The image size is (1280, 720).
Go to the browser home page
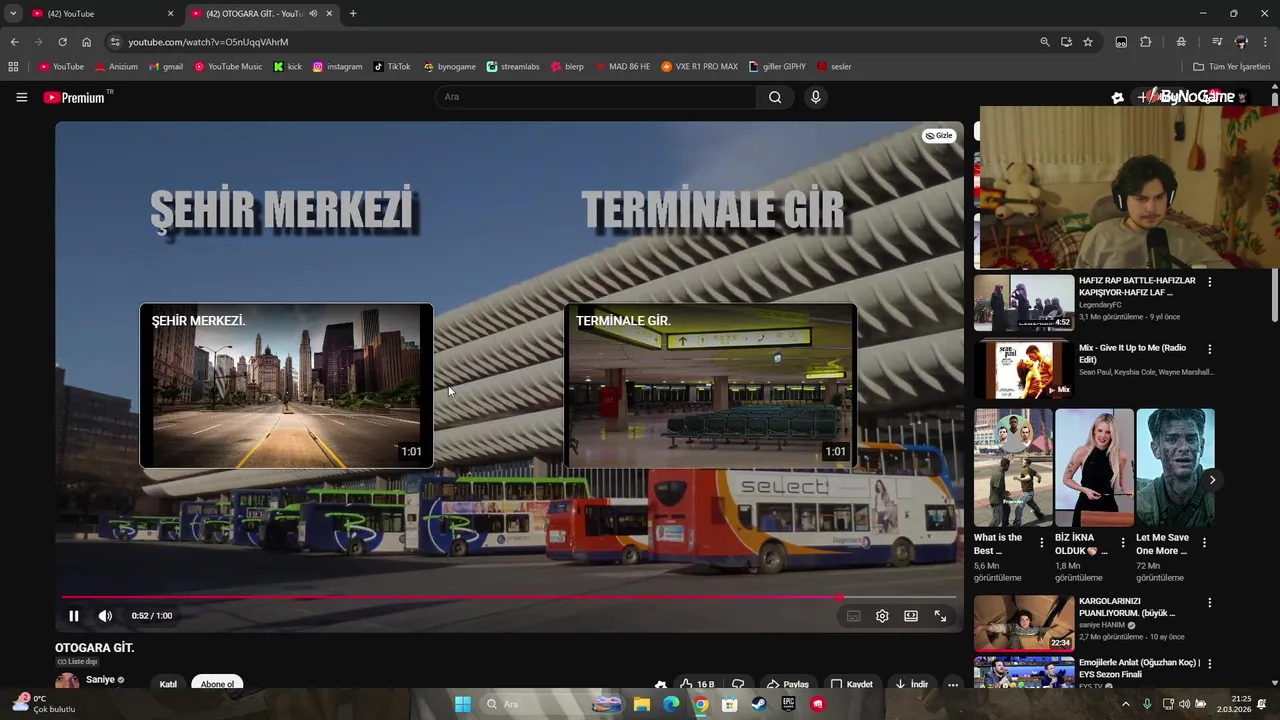pos(86,42)
